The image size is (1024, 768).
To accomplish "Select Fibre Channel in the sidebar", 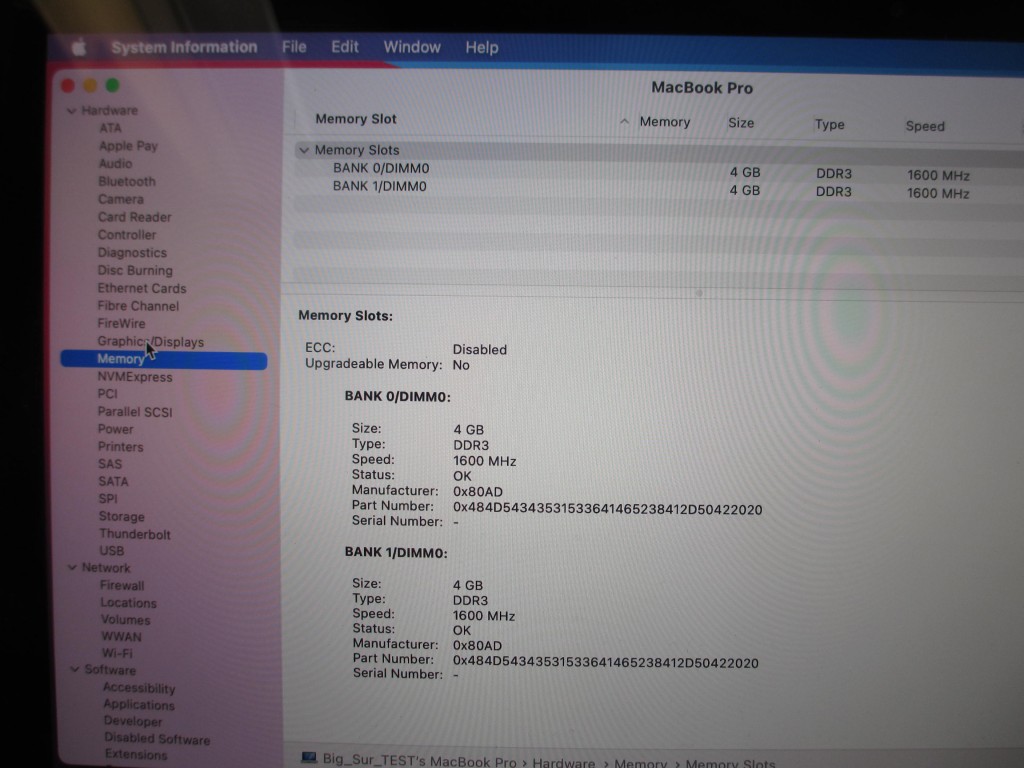I will (138, 306).
